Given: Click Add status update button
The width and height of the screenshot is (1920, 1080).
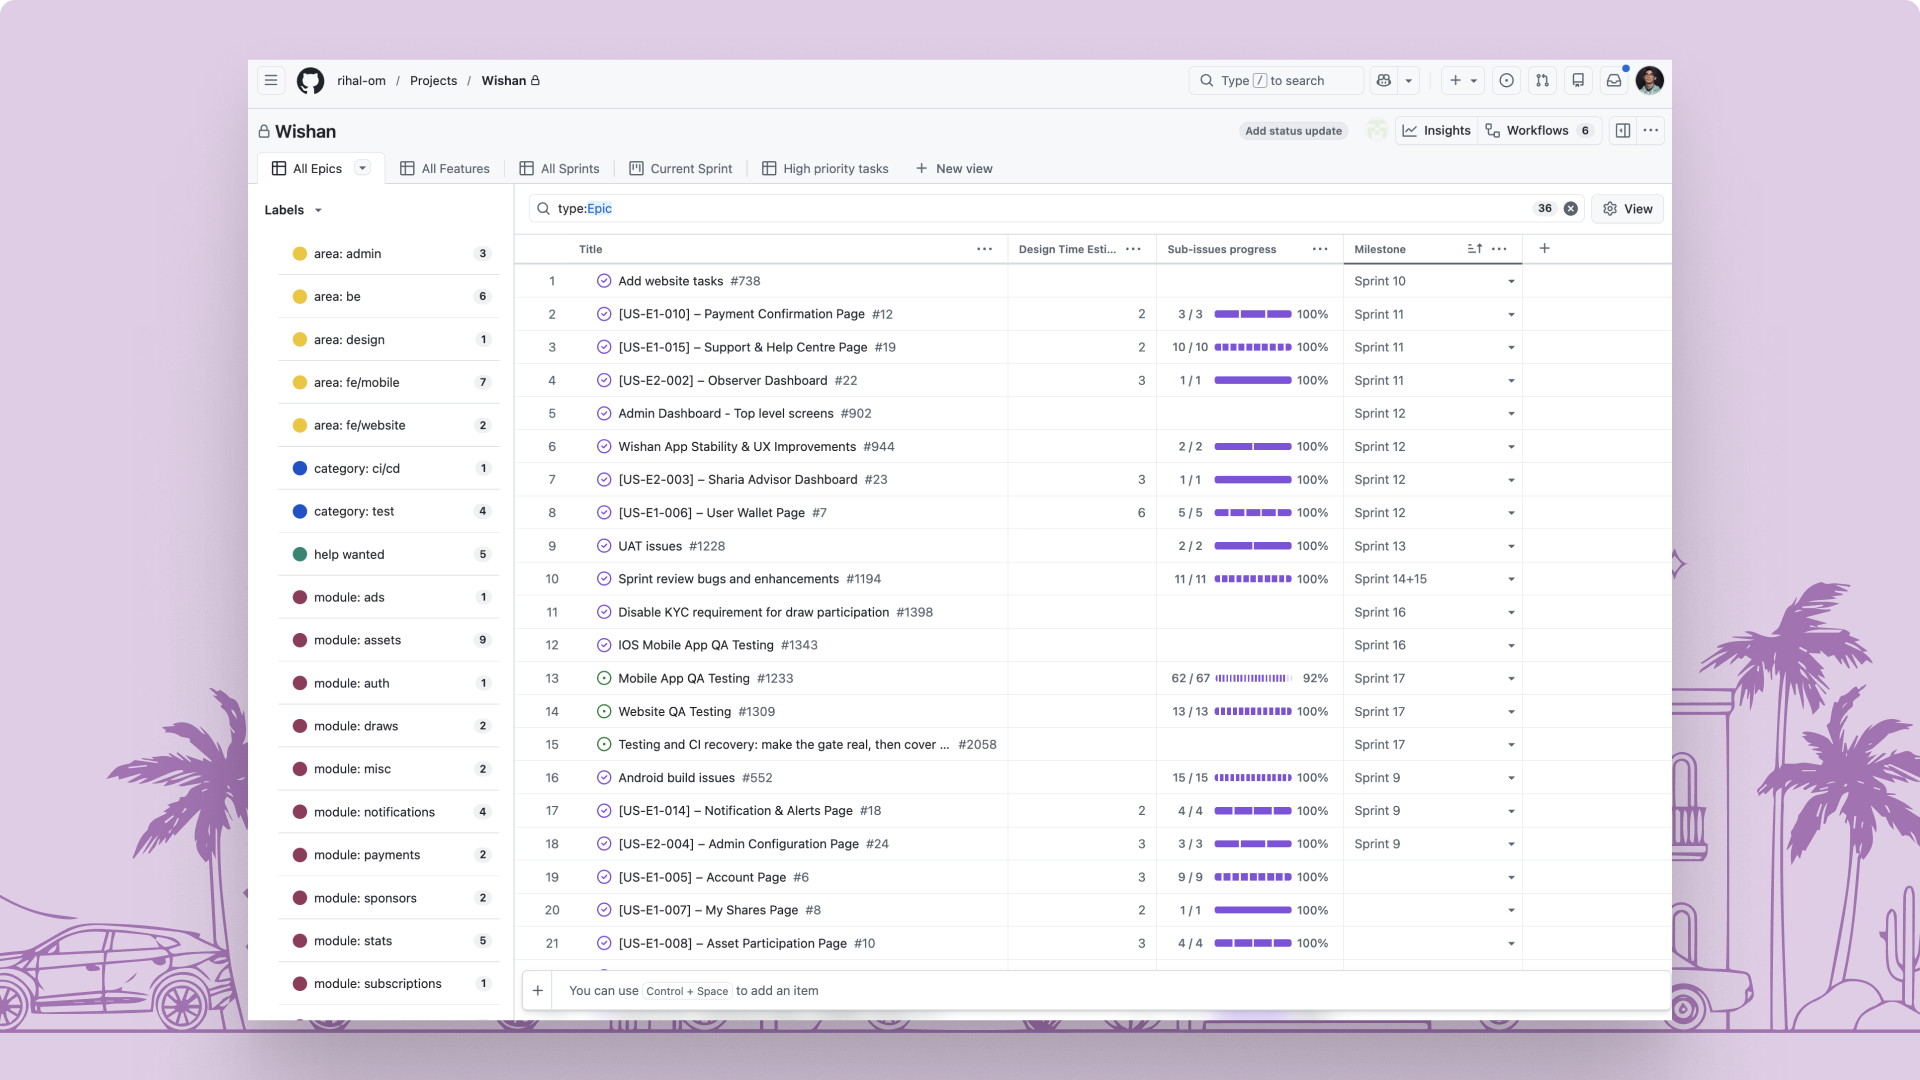Looking at the screenshot, I should (1293, 131).
